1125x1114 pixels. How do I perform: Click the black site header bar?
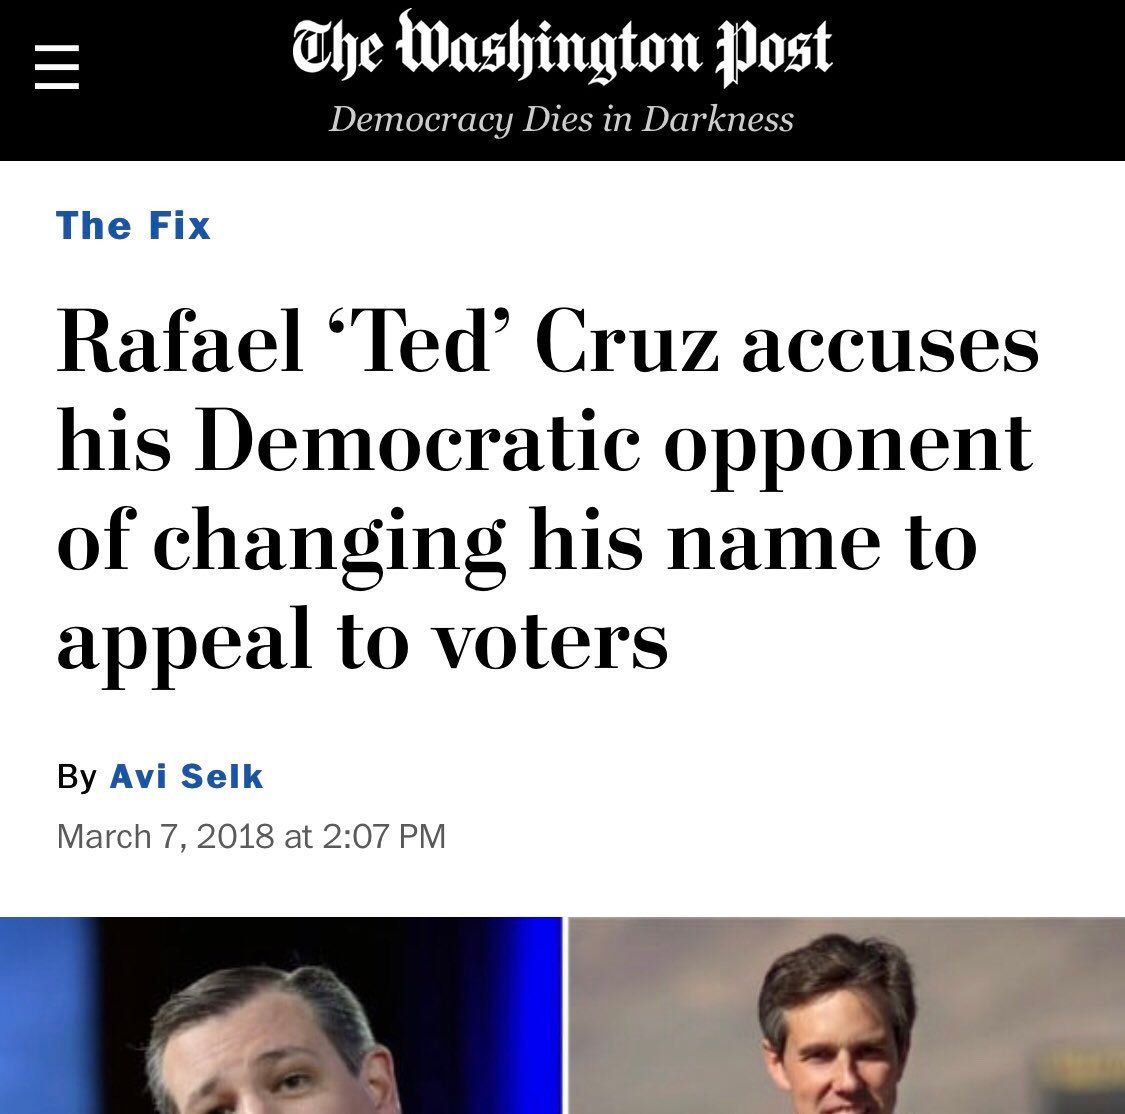click(x=562, y=80)
